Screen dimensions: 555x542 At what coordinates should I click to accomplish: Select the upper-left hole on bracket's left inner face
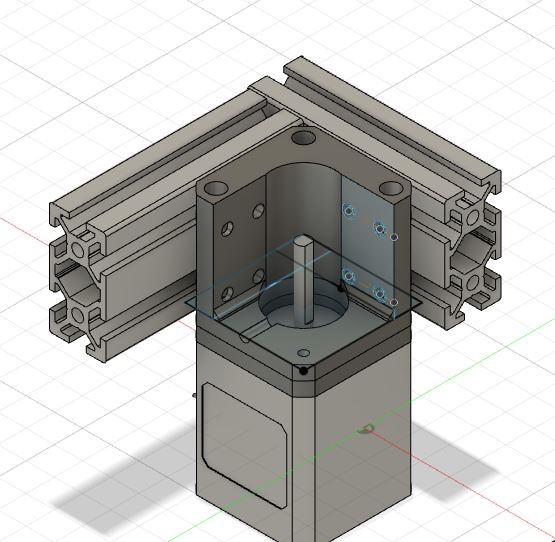coord(227,229)
